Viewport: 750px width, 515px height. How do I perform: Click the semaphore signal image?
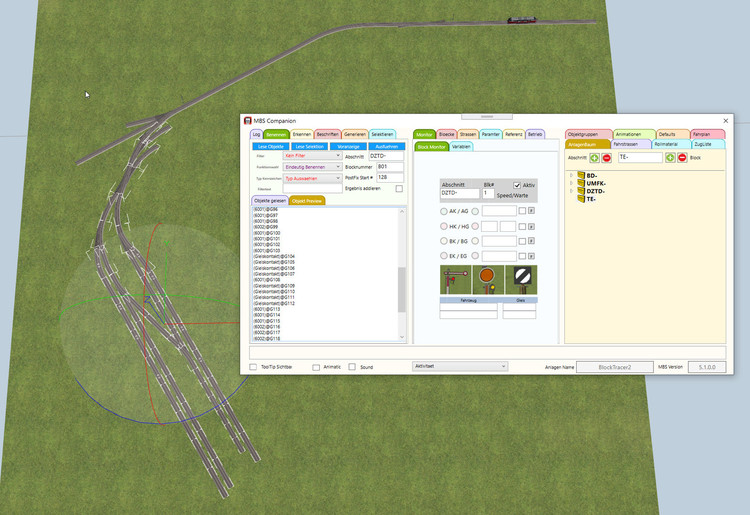[454, 279]
